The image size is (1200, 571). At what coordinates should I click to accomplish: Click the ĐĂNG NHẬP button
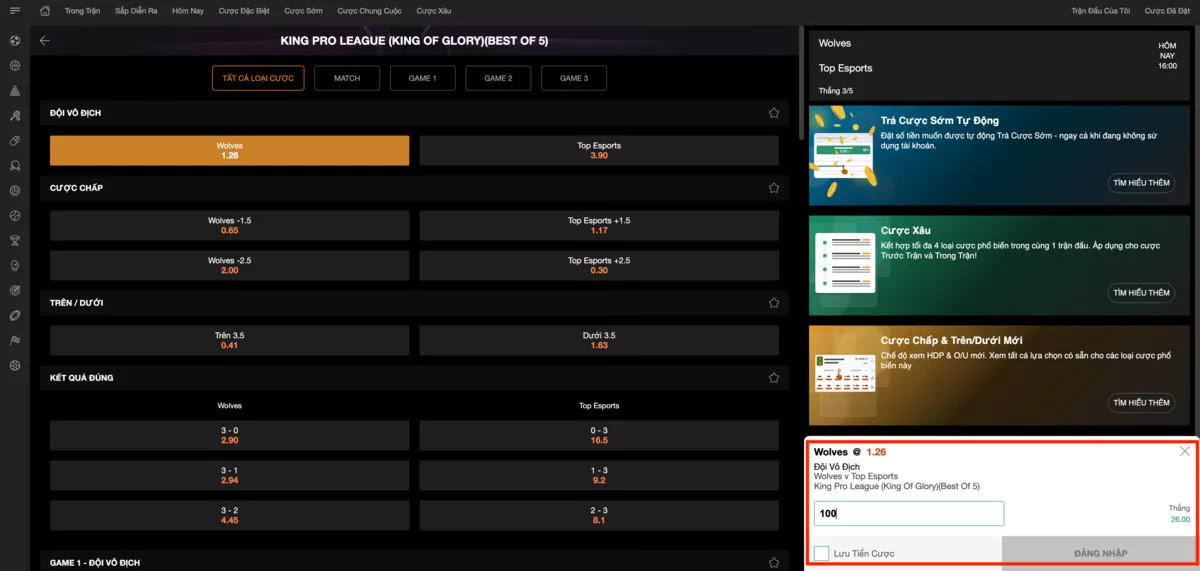tap(1100, 553)
